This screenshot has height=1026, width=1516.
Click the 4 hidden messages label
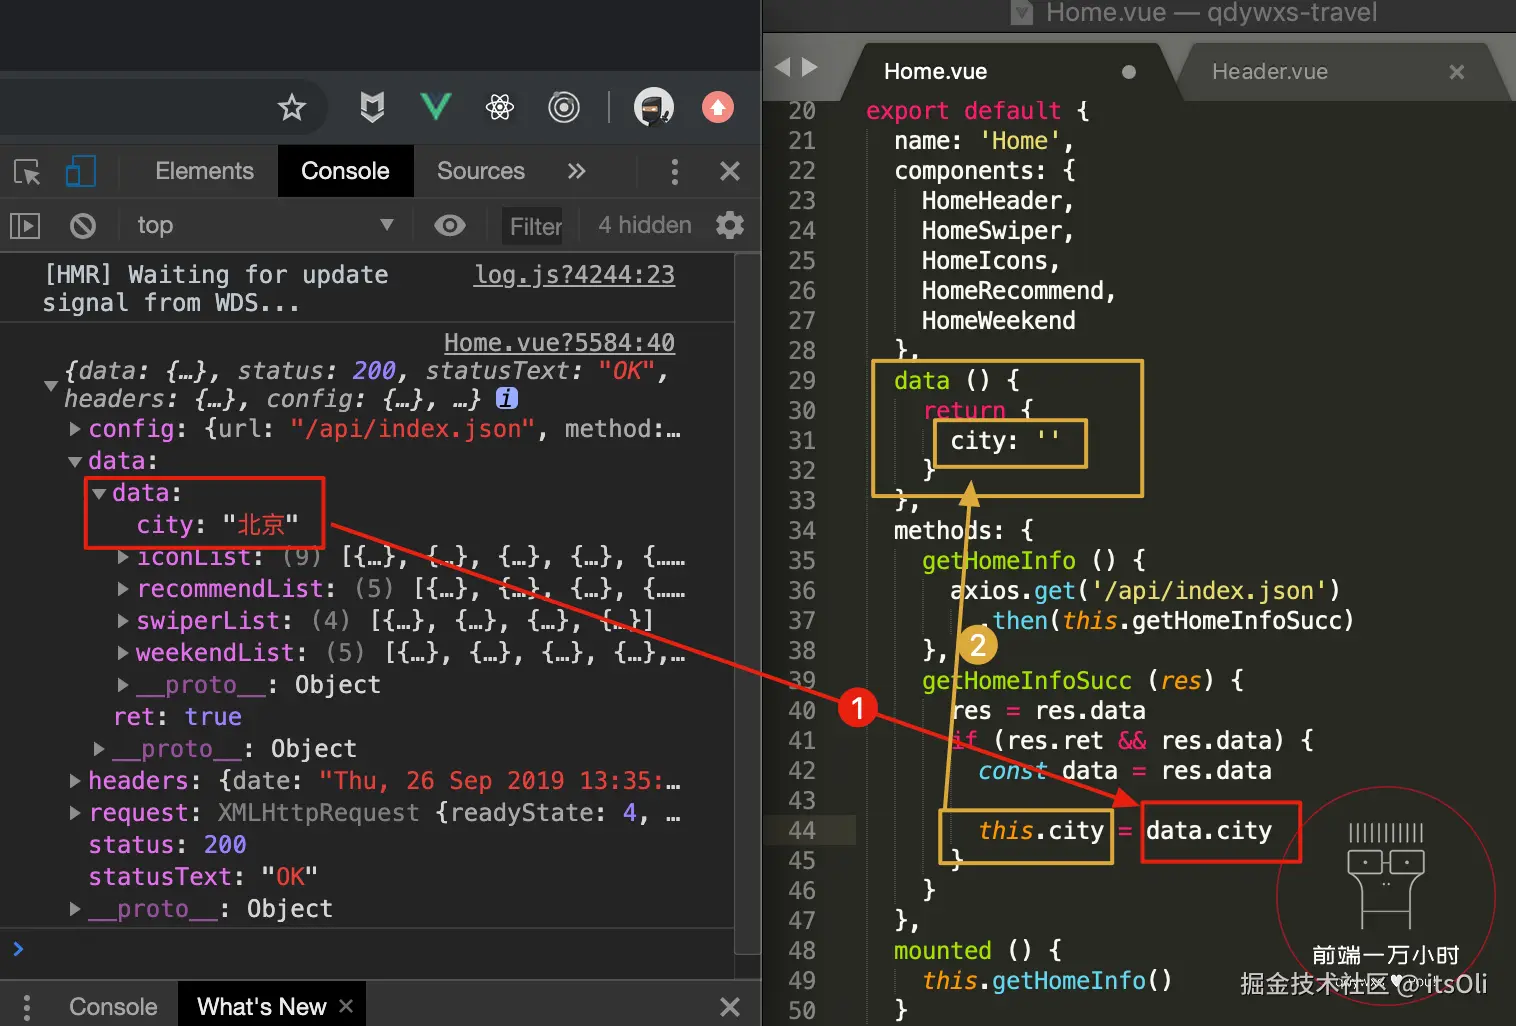644,225
